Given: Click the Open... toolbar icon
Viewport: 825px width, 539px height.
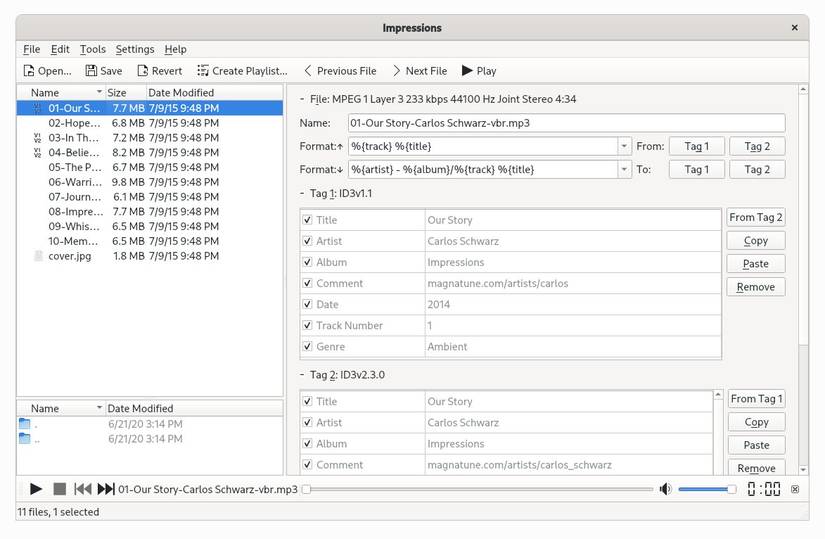Looking at the screenshot, I should point(29,71).
